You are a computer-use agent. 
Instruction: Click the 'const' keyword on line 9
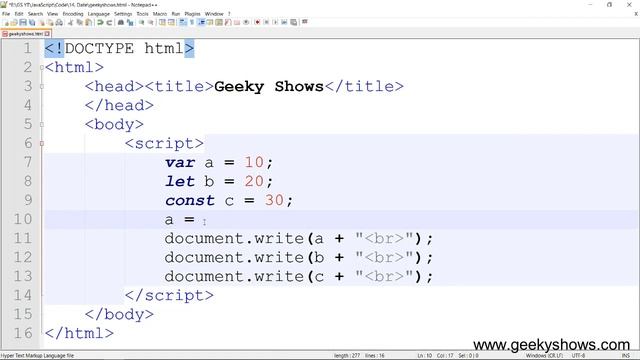190,200
